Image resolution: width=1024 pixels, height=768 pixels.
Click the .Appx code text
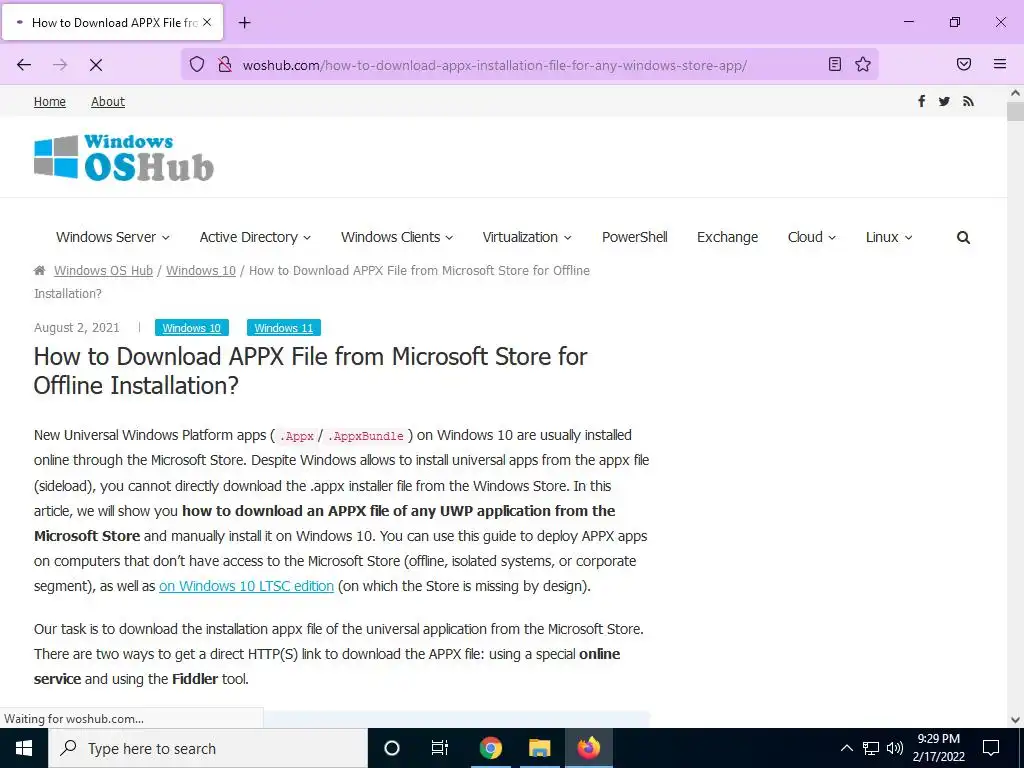point(296,436)
